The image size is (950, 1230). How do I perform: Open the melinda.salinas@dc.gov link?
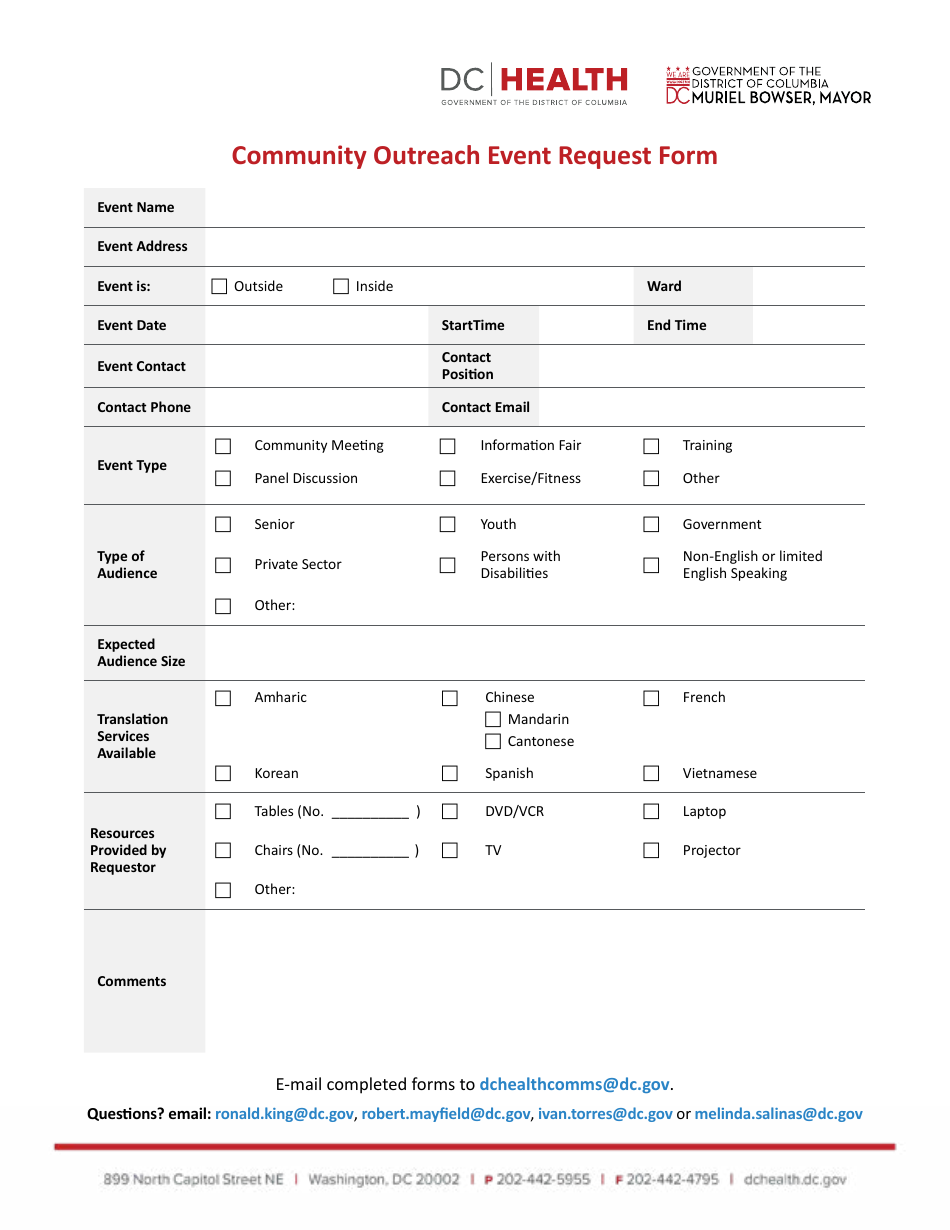(778, 1113)
